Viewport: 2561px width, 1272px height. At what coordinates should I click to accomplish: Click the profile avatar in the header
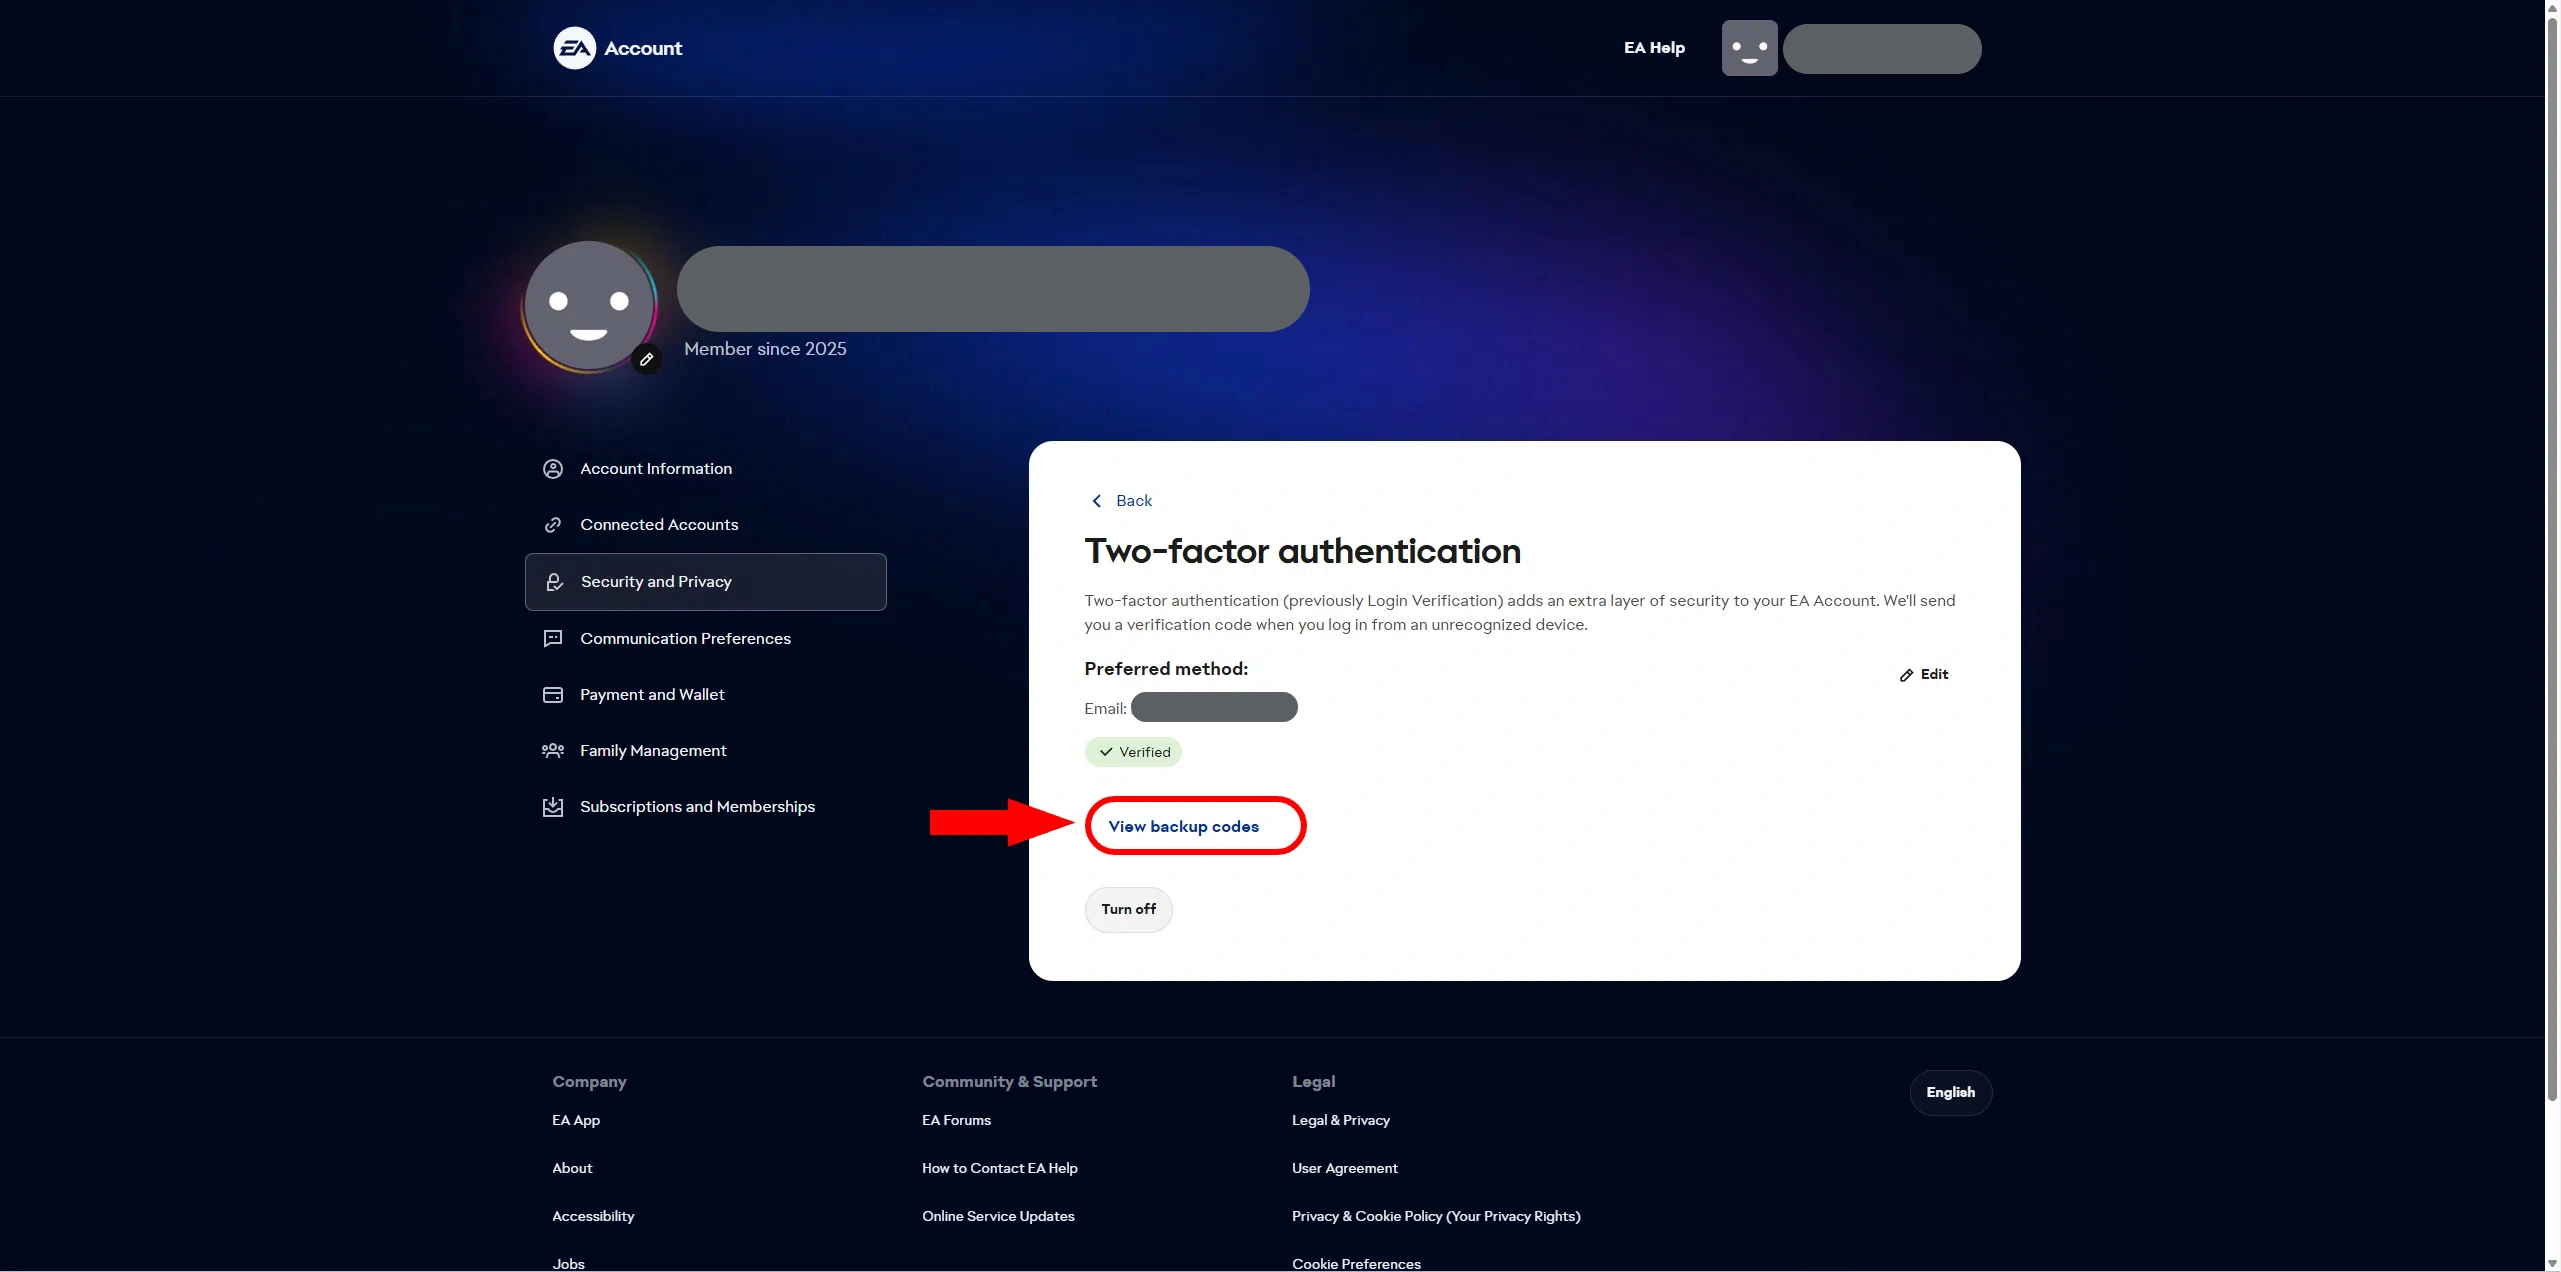click(1748, 47)
